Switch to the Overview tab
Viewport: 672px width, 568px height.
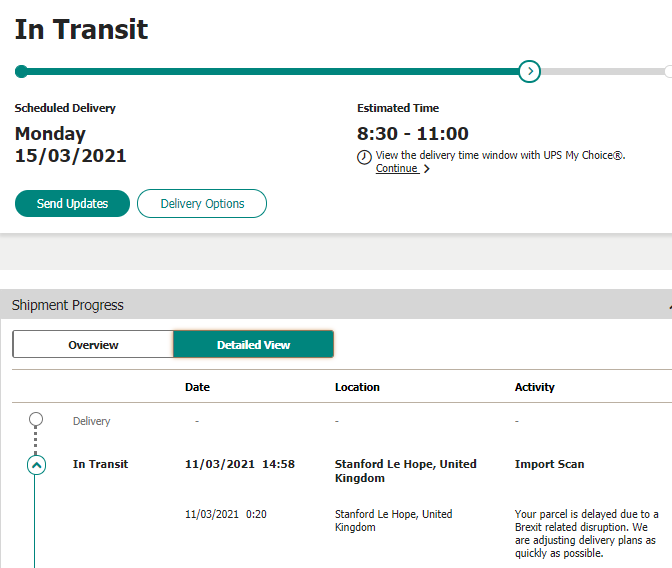pos(93,344)
